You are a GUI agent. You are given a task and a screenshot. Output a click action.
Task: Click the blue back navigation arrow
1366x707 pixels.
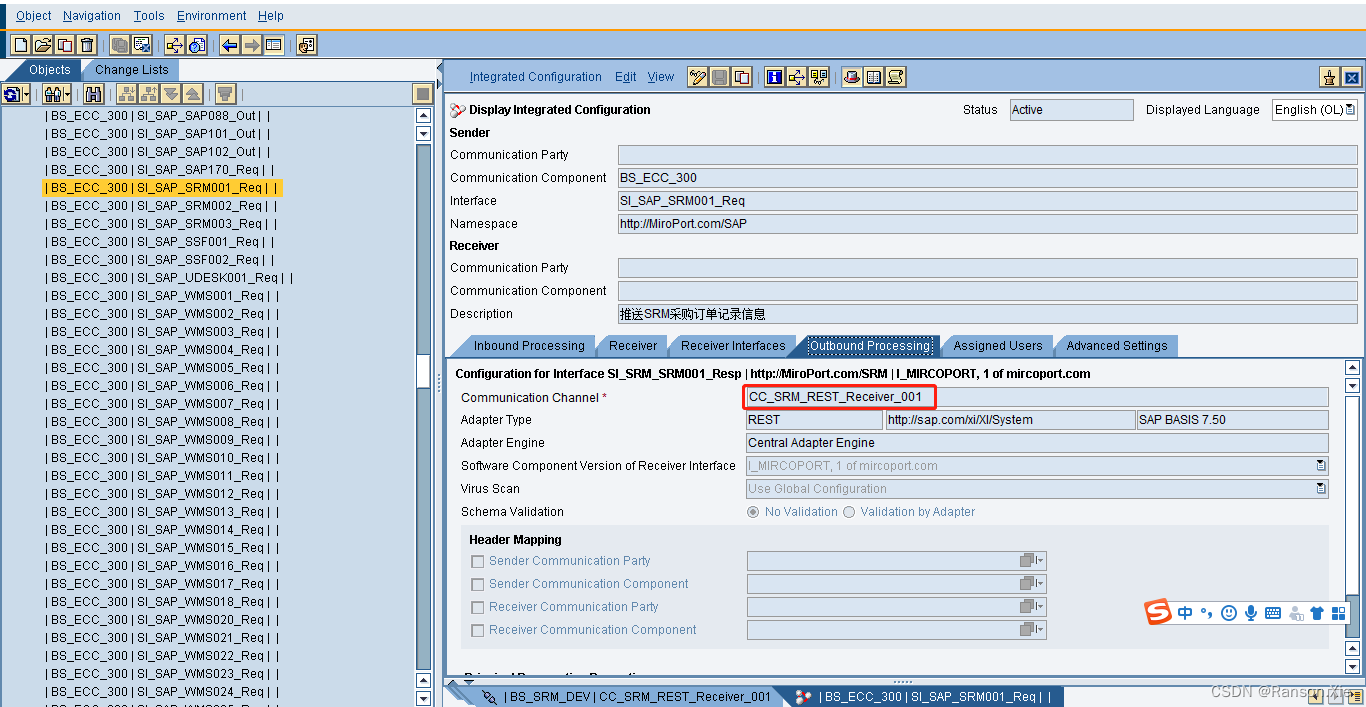click(228, 45)
